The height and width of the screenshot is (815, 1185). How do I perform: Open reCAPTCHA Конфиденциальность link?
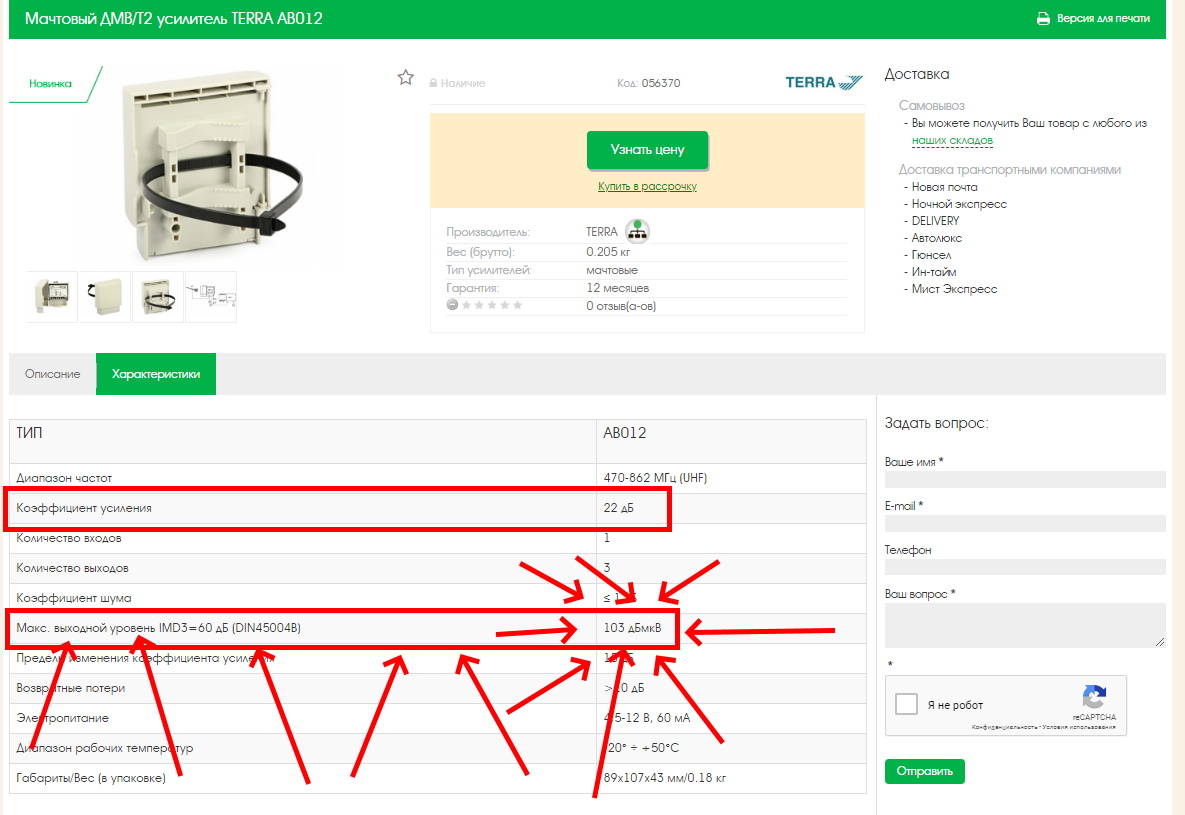click(1003, 727)
